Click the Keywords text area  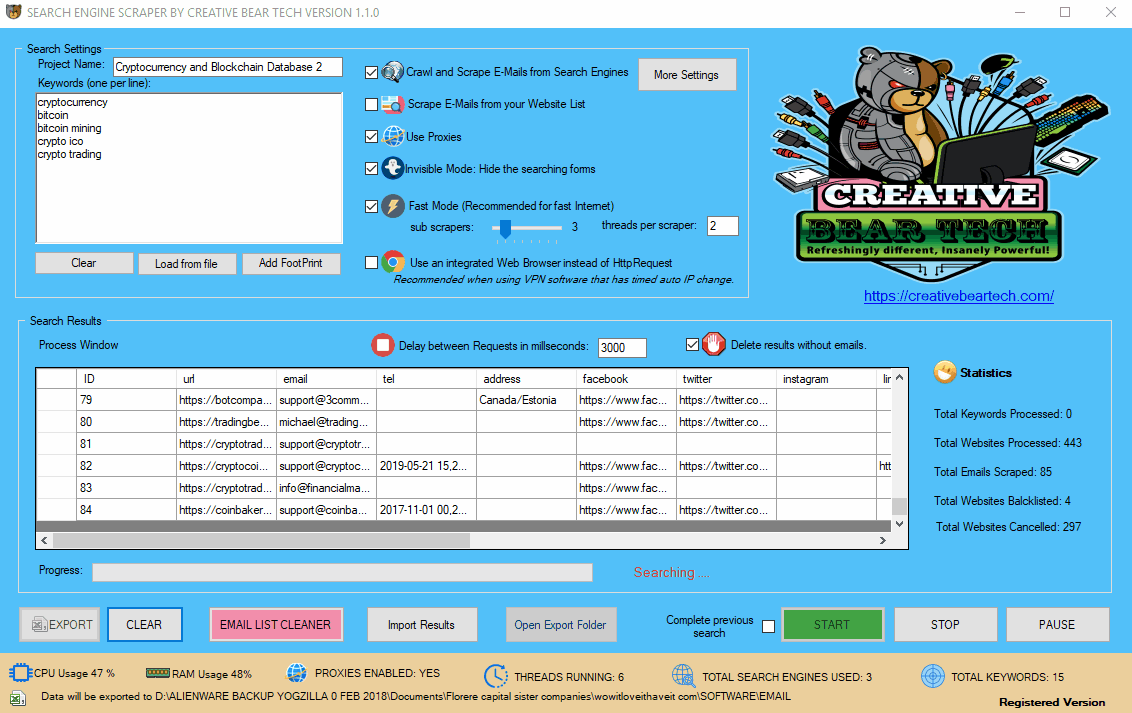(189, 168)
